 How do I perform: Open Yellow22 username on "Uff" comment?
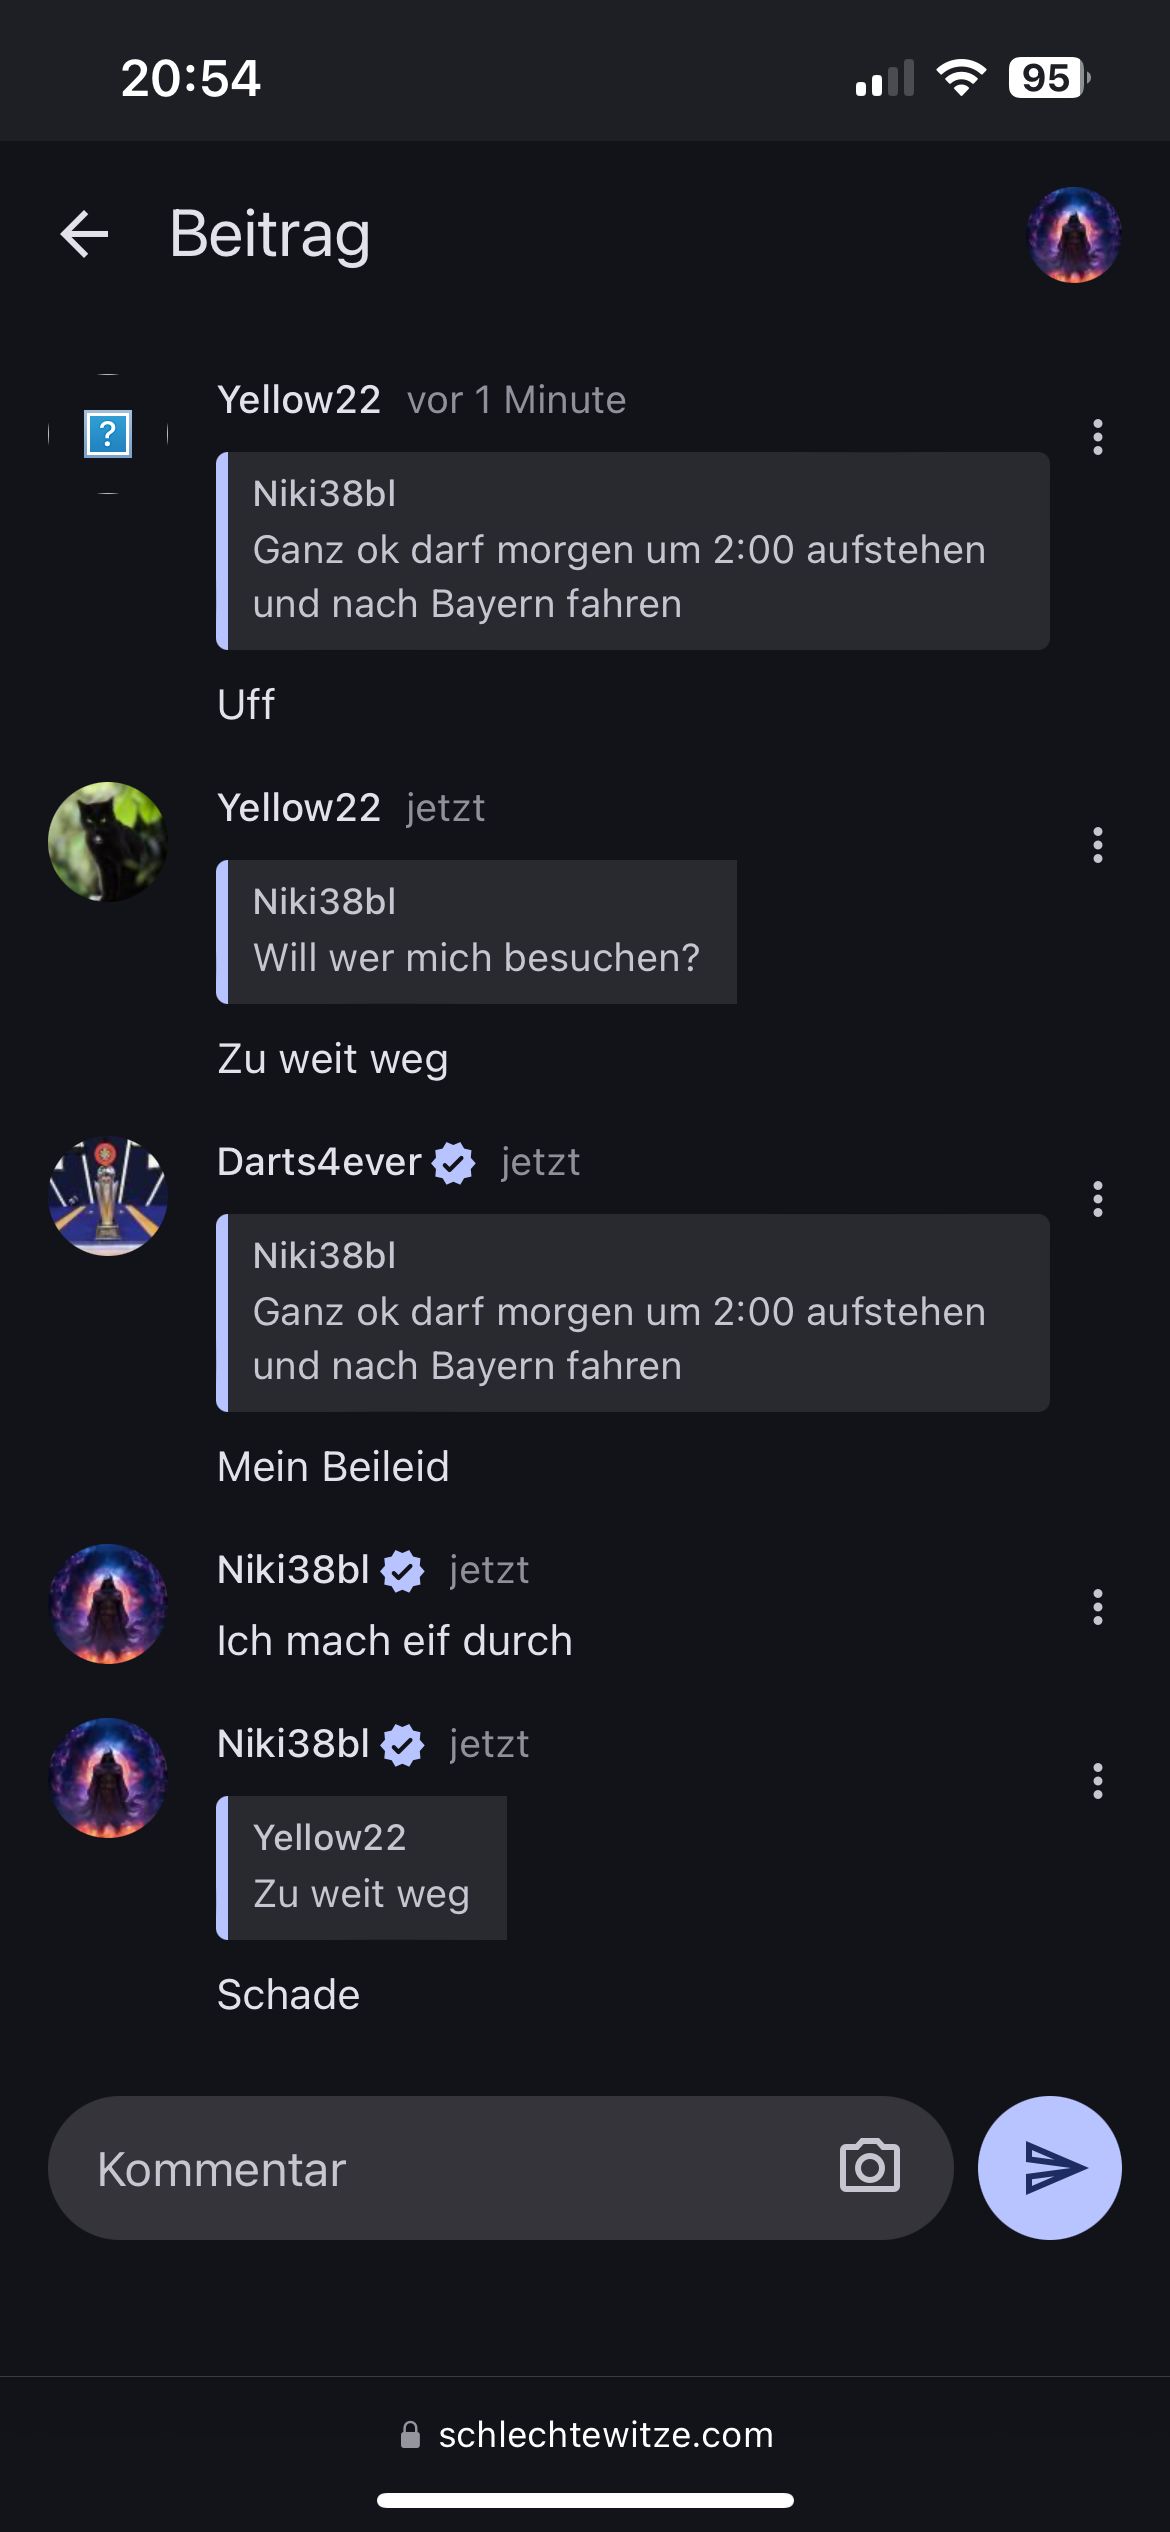[299, 400]
